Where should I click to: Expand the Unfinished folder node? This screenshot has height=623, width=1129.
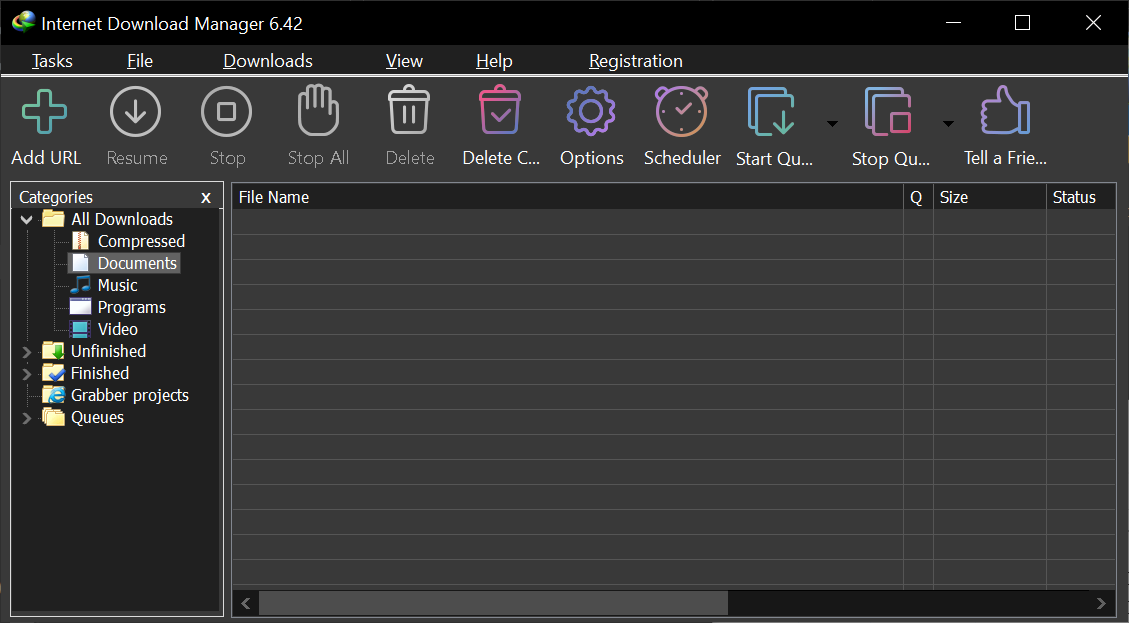pyautogui.click(x=27, y=352)
